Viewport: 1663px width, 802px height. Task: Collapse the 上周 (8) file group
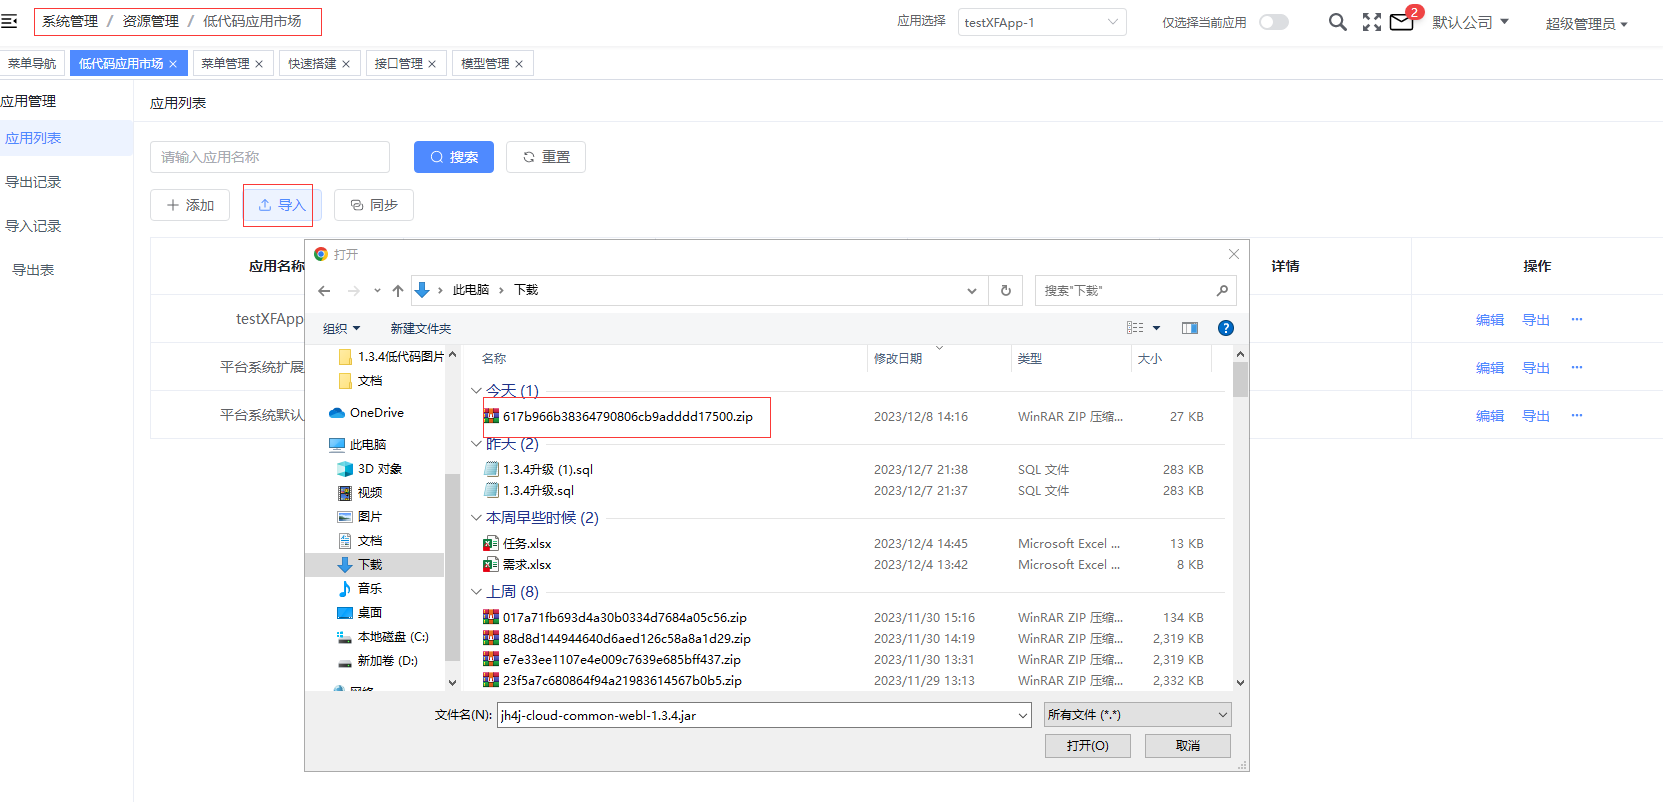coord(476,592)
